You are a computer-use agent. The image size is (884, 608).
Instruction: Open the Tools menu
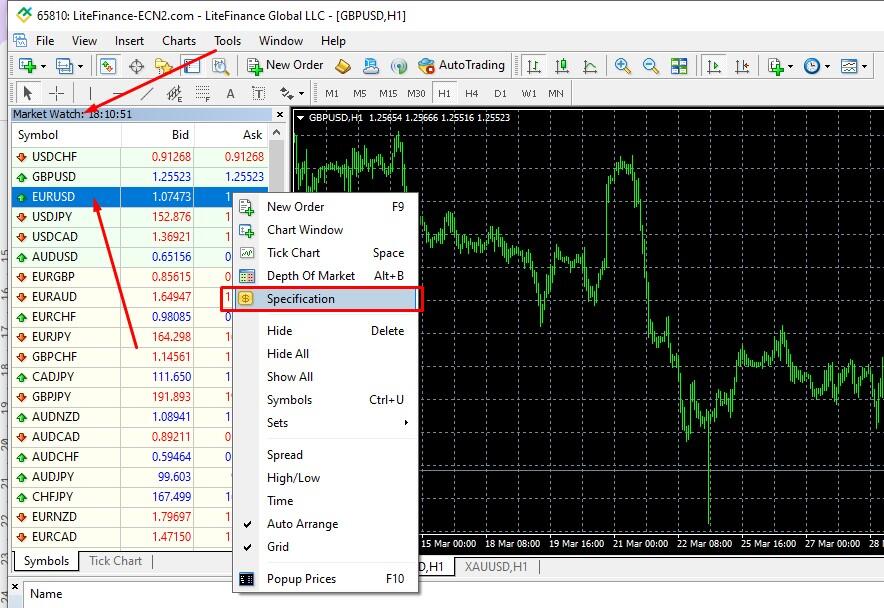coord(227,41)
